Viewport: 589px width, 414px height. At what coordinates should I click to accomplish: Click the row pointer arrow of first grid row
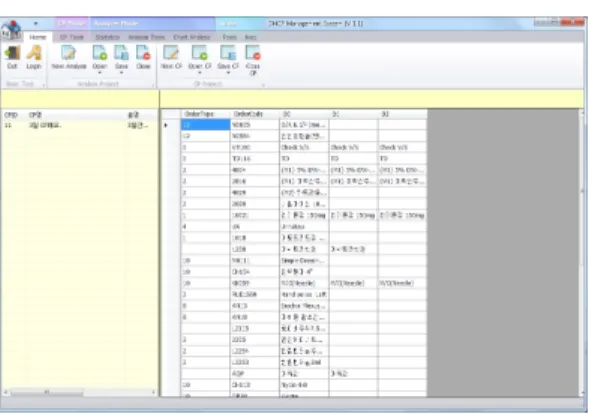pyautogui.click(x=166, y=125)
